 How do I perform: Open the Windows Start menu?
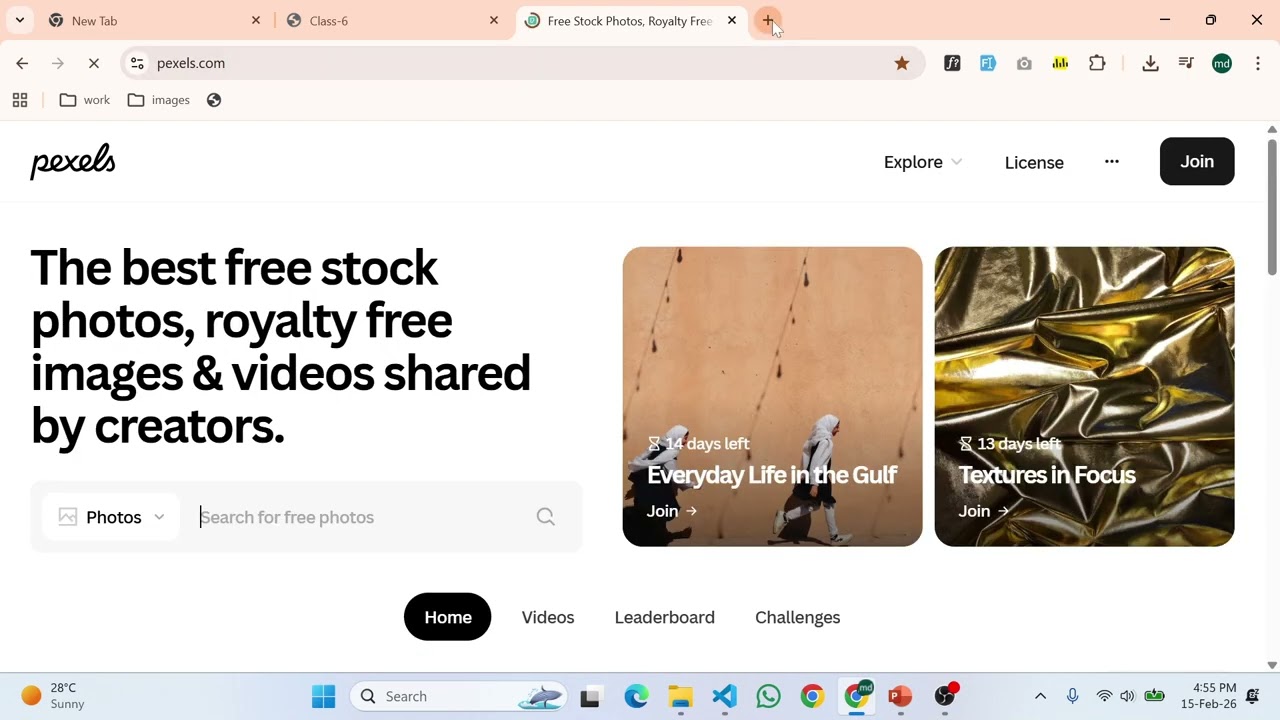pos(324,696)
